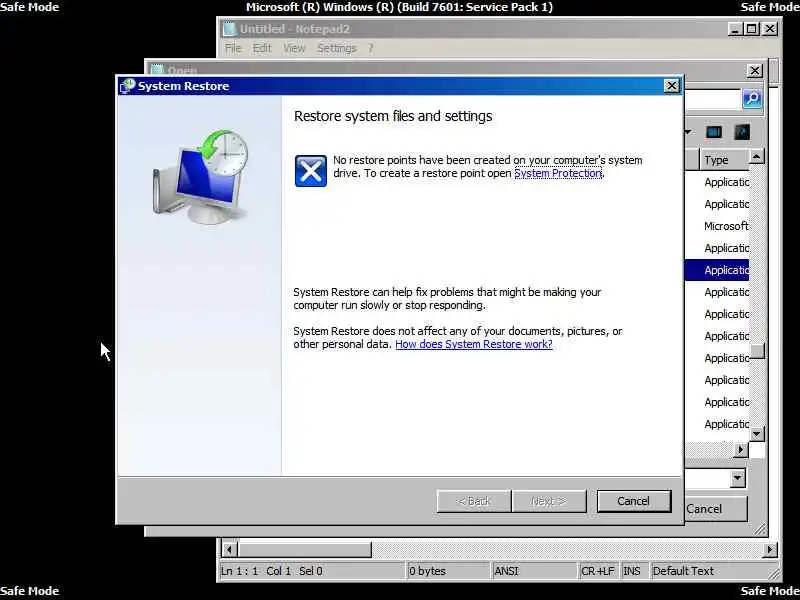
Task: Click the view layout icon in Open dialog
Action: [x=714, y=133]
